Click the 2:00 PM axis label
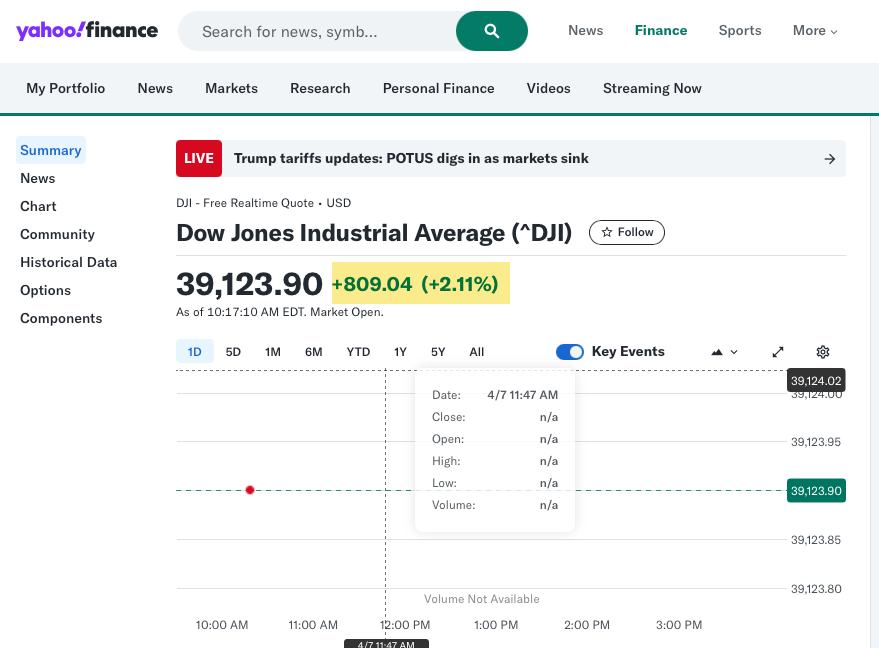Image resolution: width=879 pixels, height=648 pixels. click(587, 625)
